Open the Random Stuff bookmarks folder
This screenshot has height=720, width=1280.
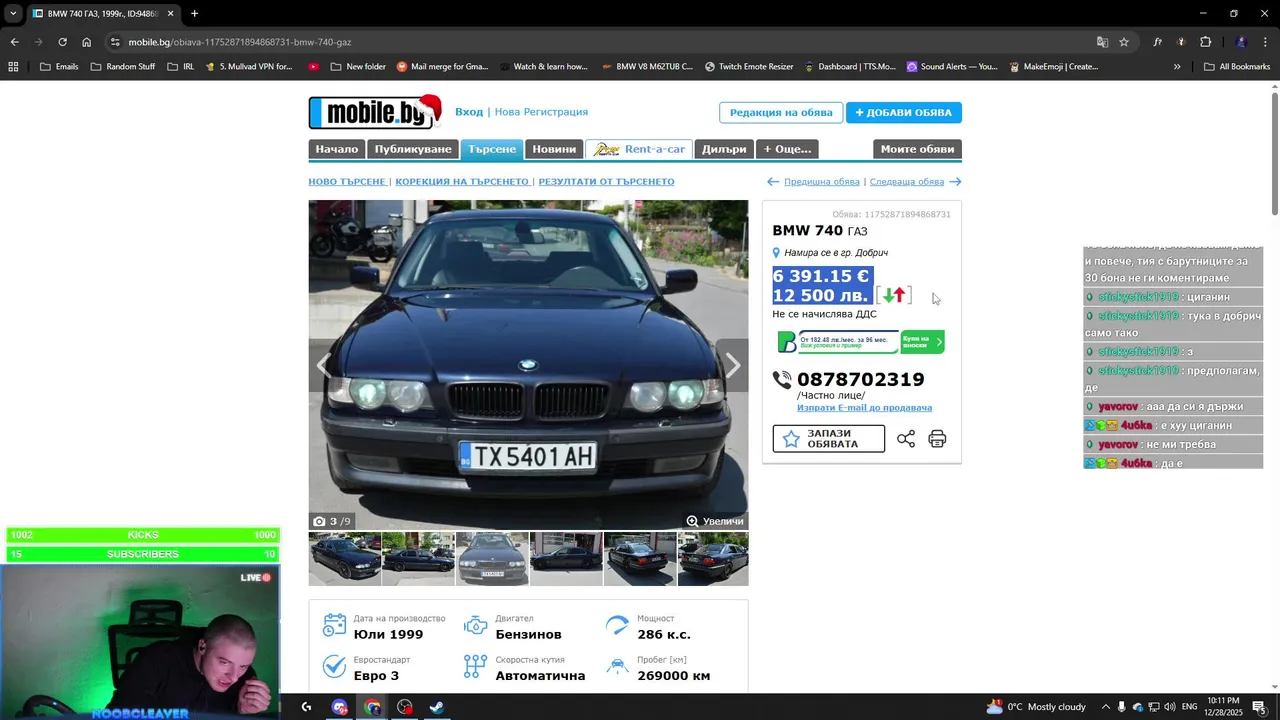point(123,67)
